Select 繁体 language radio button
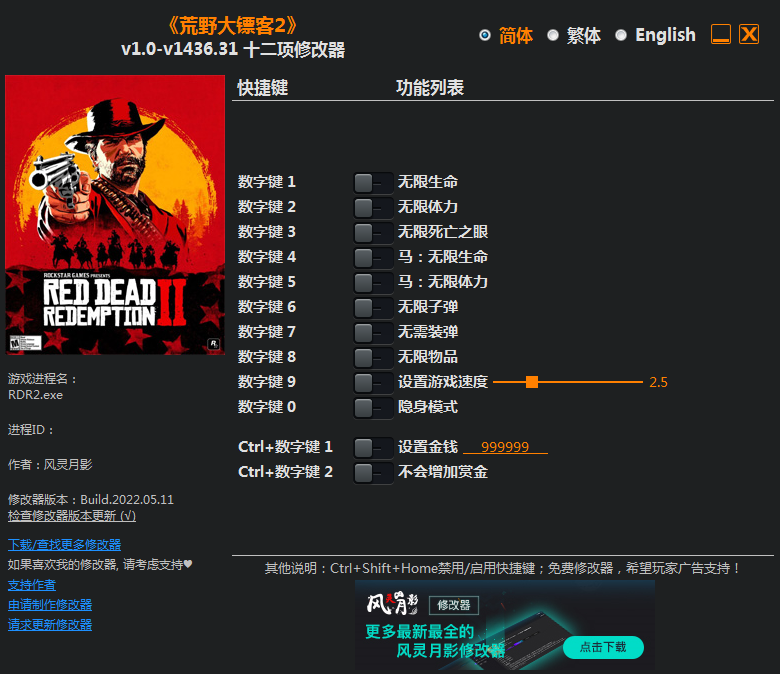 tap(553, 35)
